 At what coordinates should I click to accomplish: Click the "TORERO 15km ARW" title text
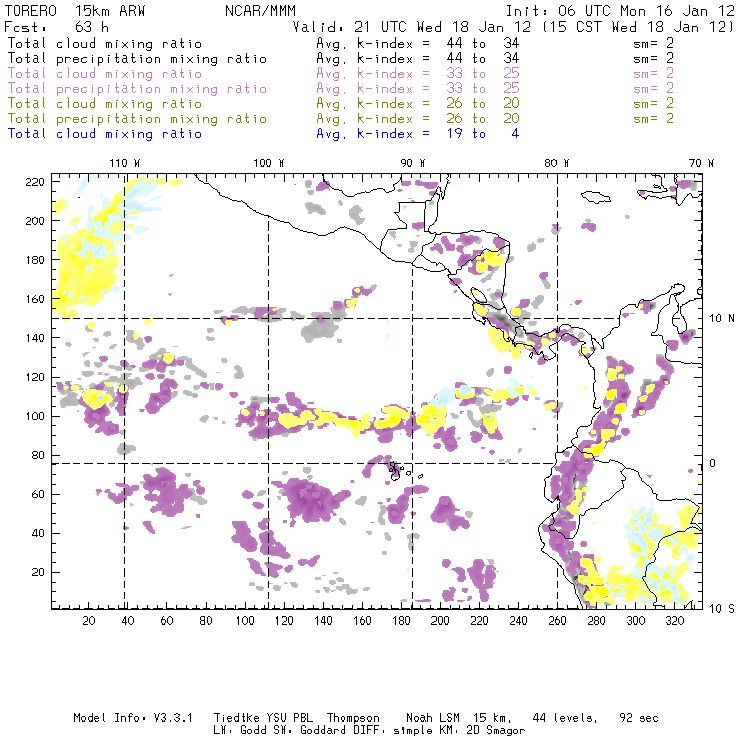[x=75, y=11]
